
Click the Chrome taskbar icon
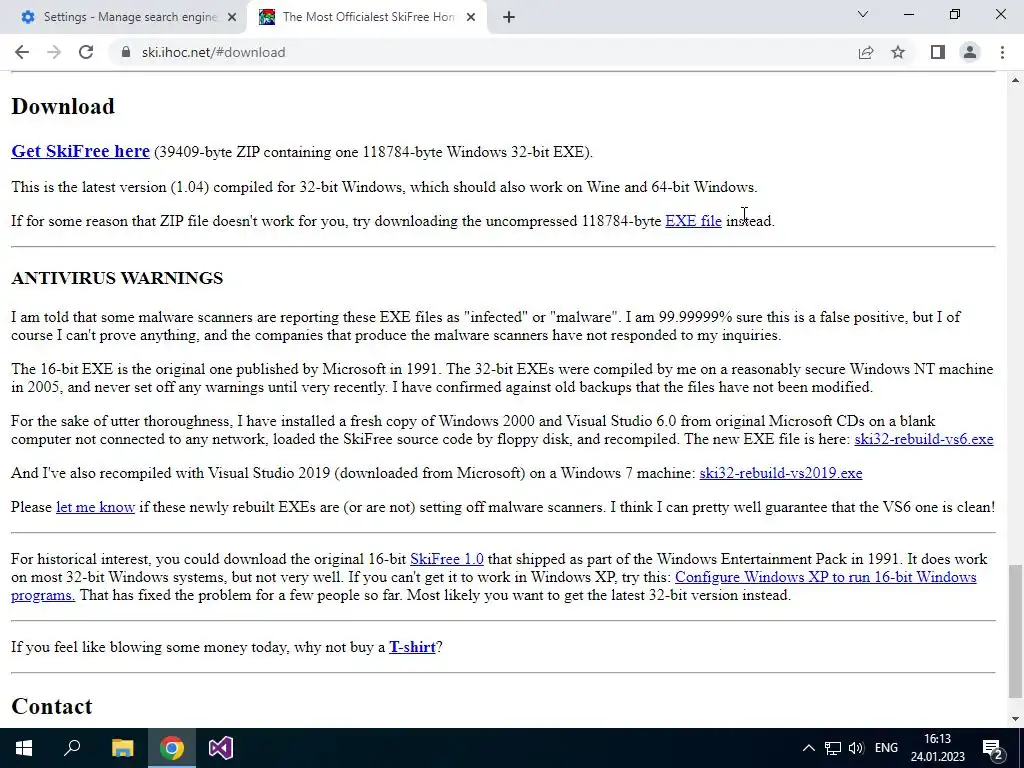172,748
